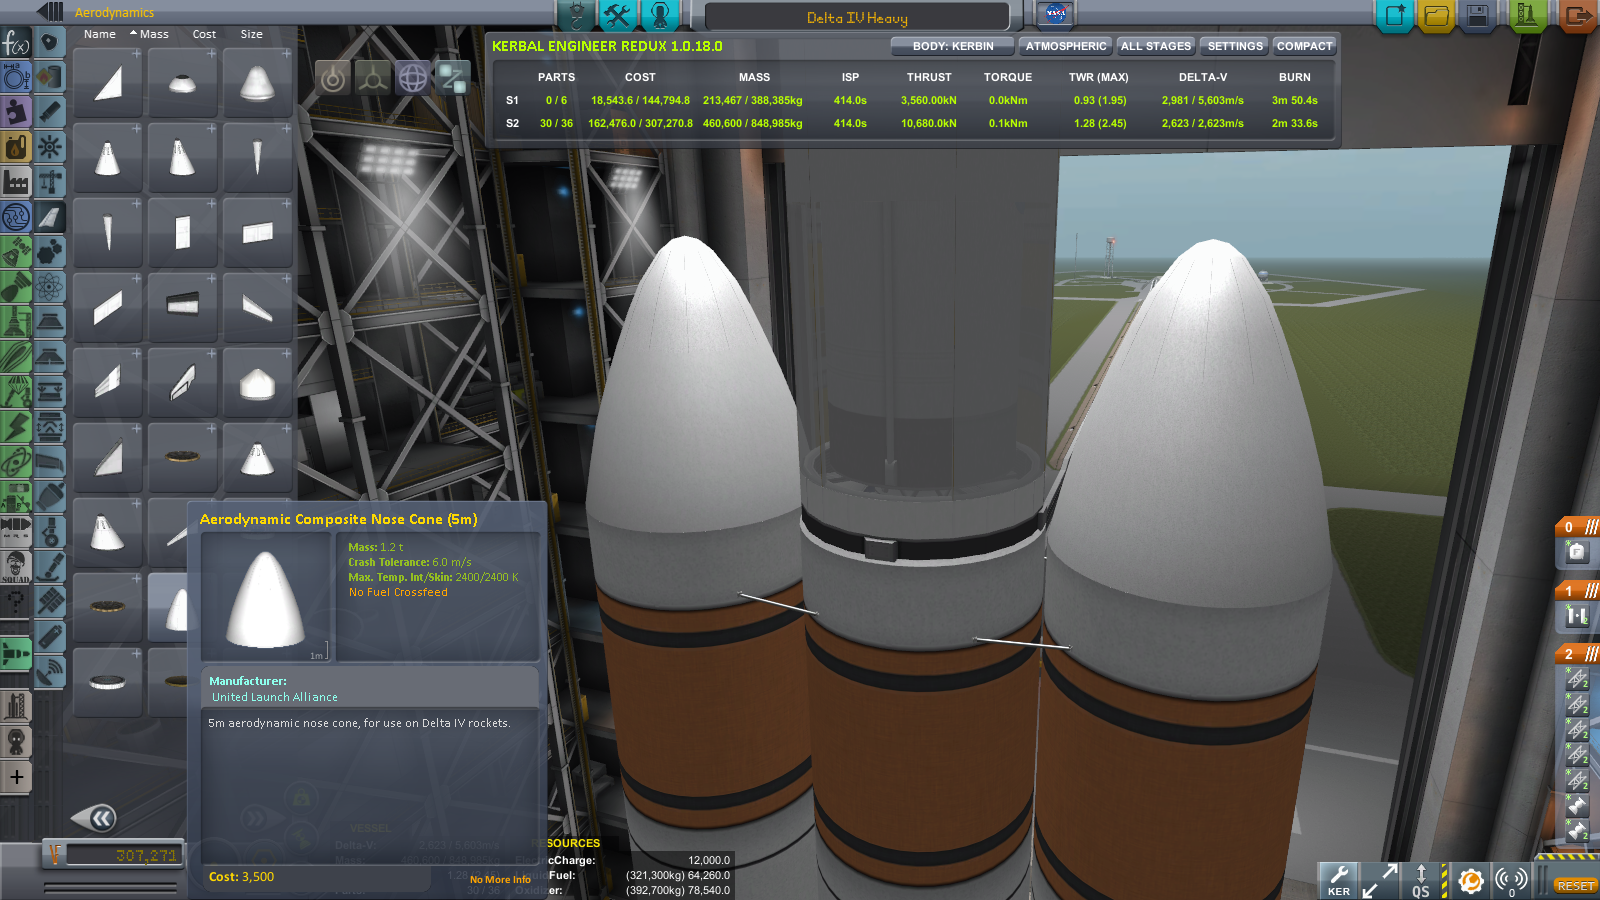The image size is (1600, 900).
Task: Switch Kerbal Engineer to COMPACT view
Action: pos(1304,46)
